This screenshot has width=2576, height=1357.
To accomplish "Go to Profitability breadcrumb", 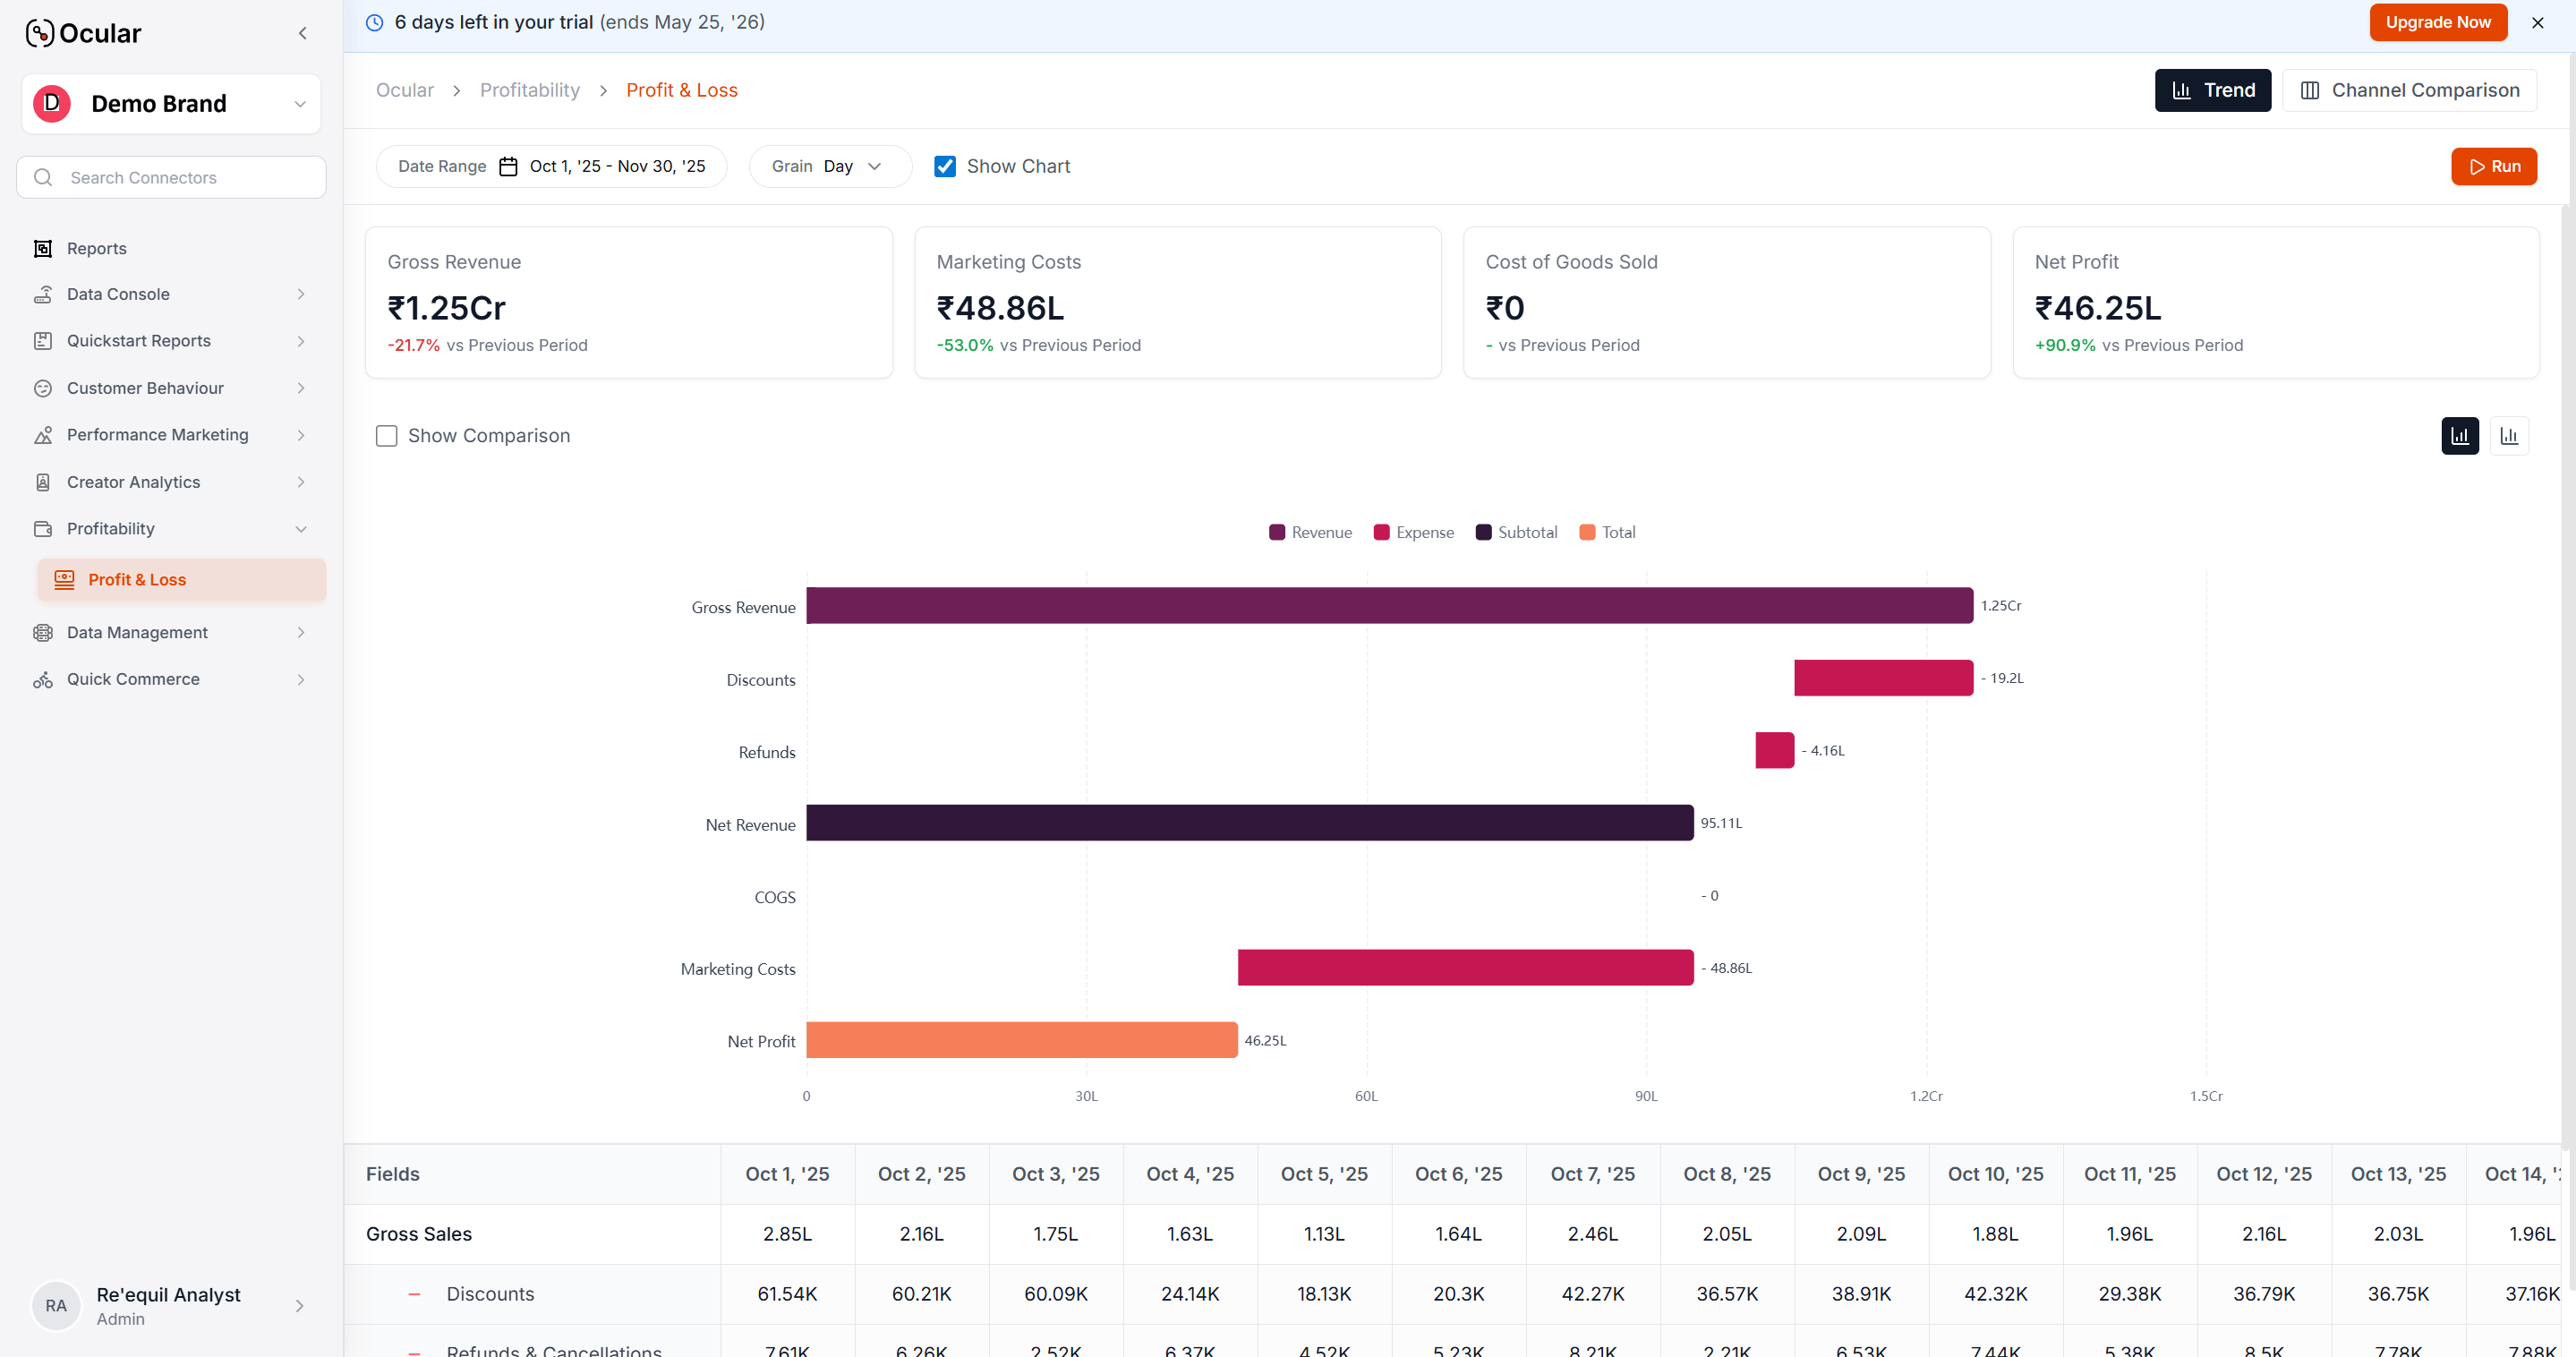I will [x=530, y=90].
